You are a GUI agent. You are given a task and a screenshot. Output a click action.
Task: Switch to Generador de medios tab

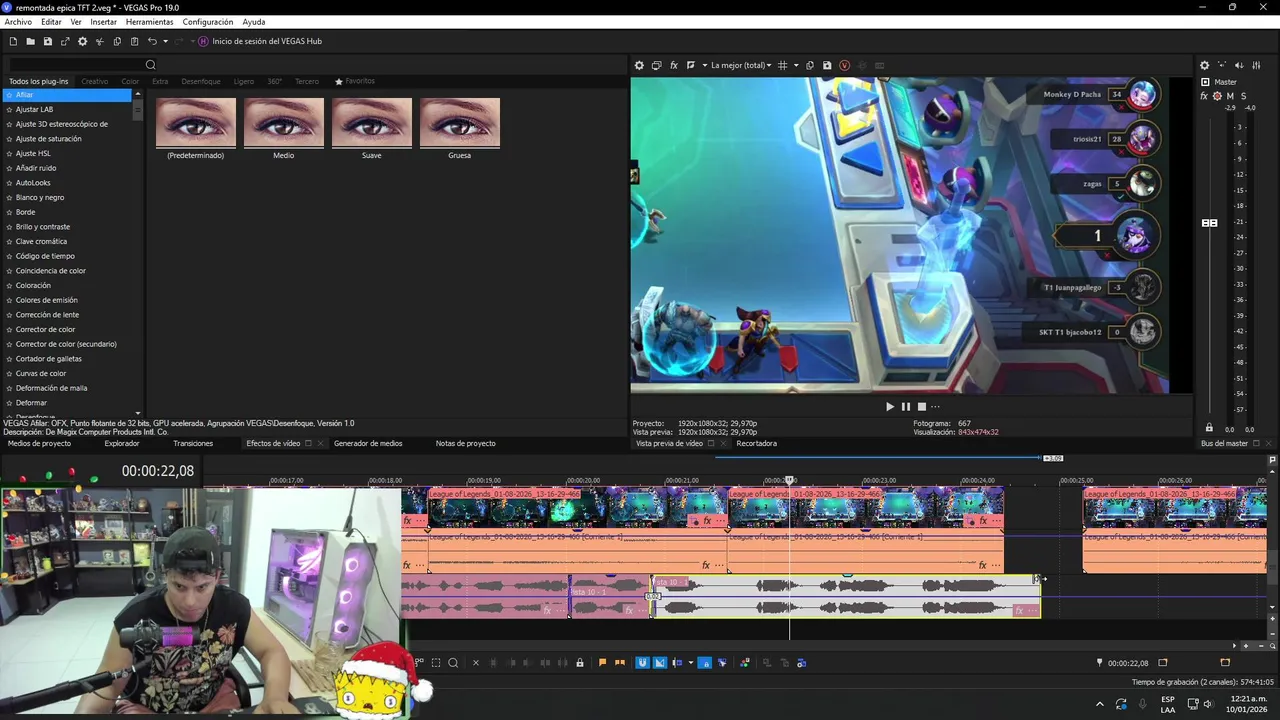click(368, 443)
